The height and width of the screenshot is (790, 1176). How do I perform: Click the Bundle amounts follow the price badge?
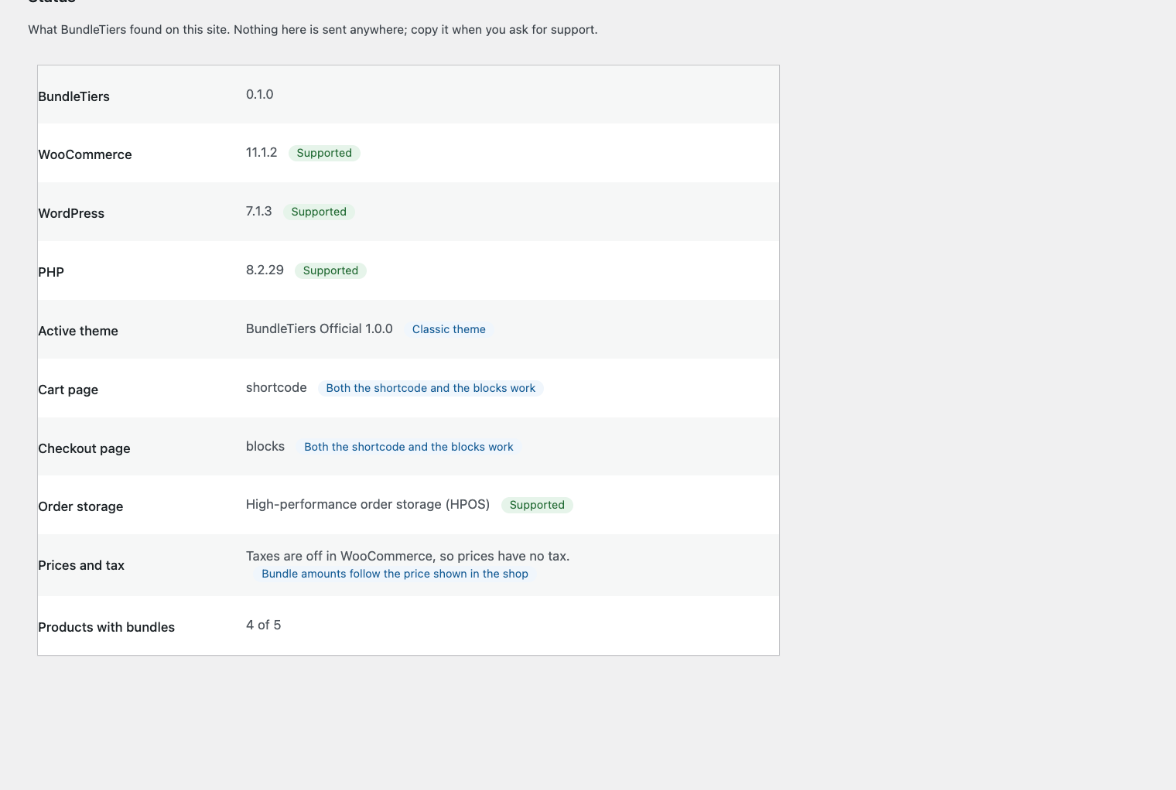coord(394,574)
